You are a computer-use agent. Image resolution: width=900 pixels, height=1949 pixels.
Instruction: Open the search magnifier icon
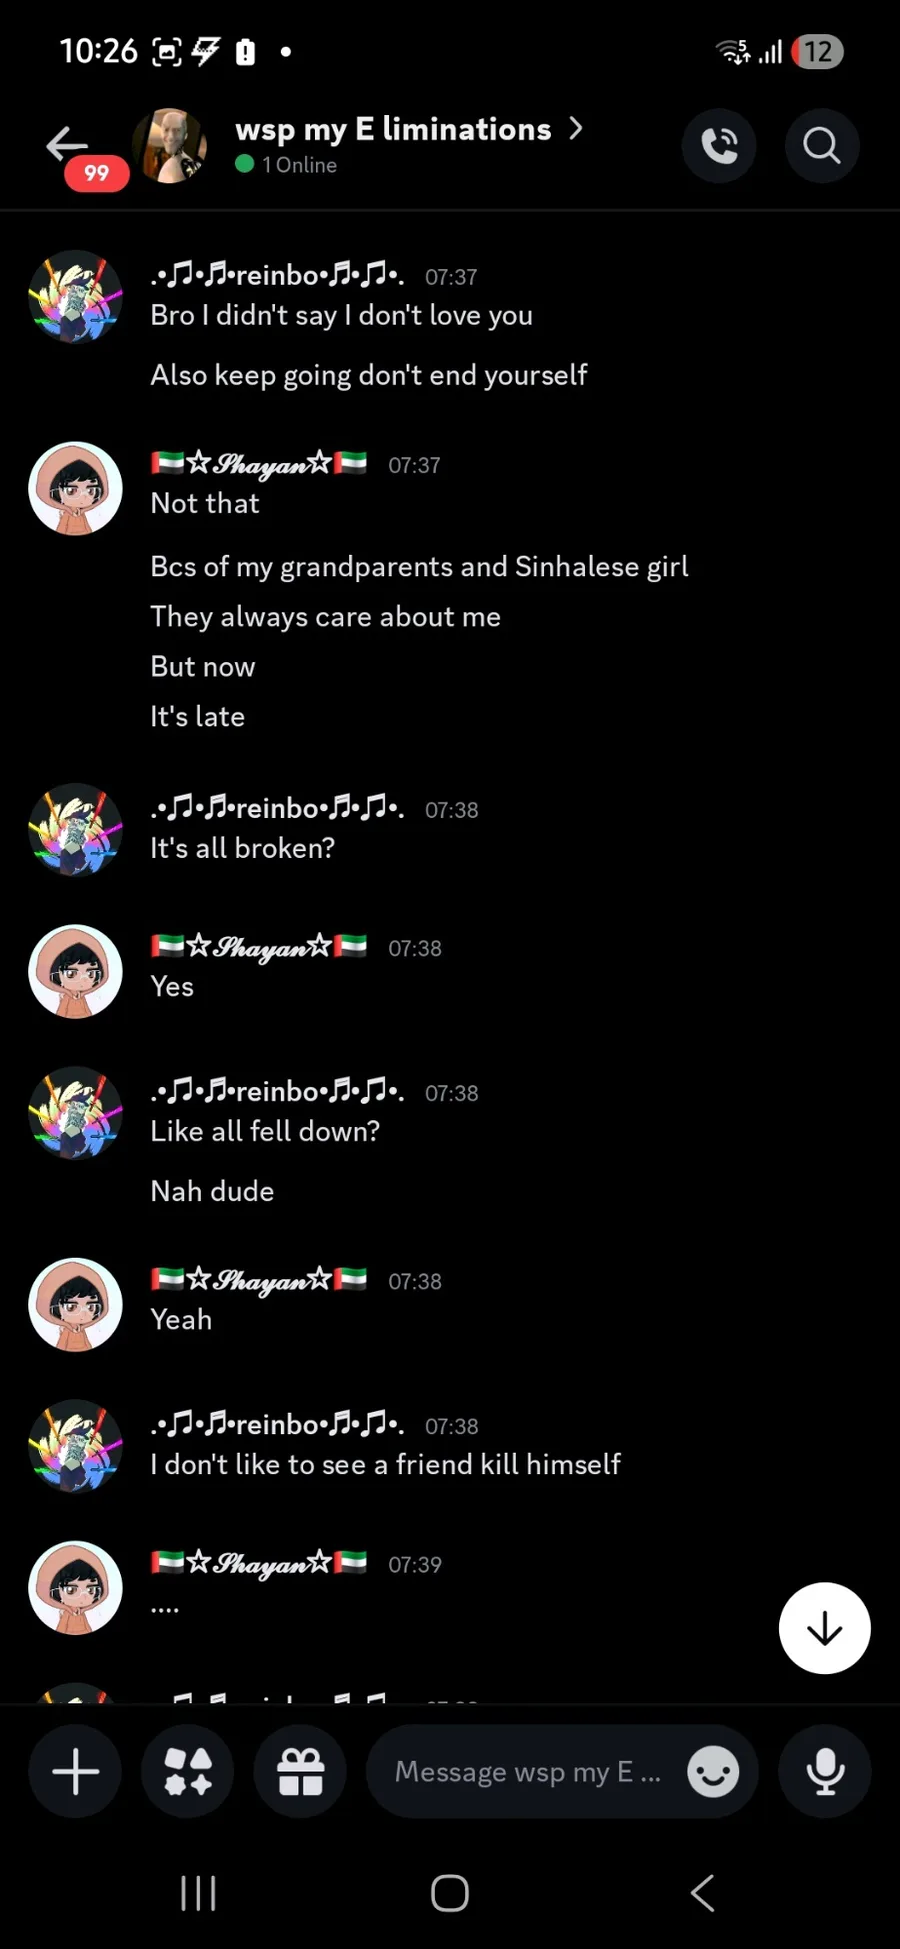[x=822, y=146]
